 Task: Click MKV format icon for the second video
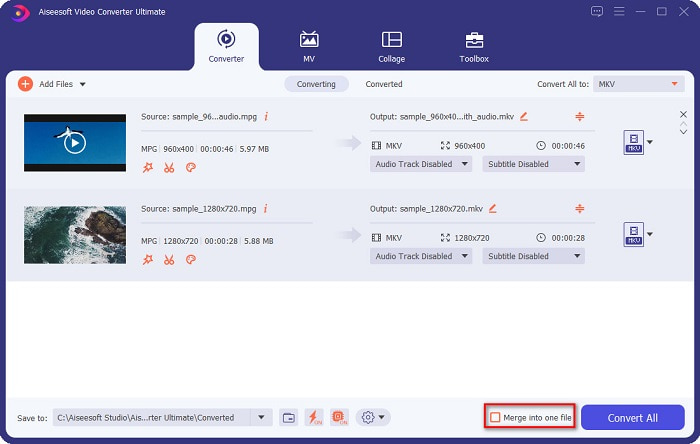click(633, 234)
